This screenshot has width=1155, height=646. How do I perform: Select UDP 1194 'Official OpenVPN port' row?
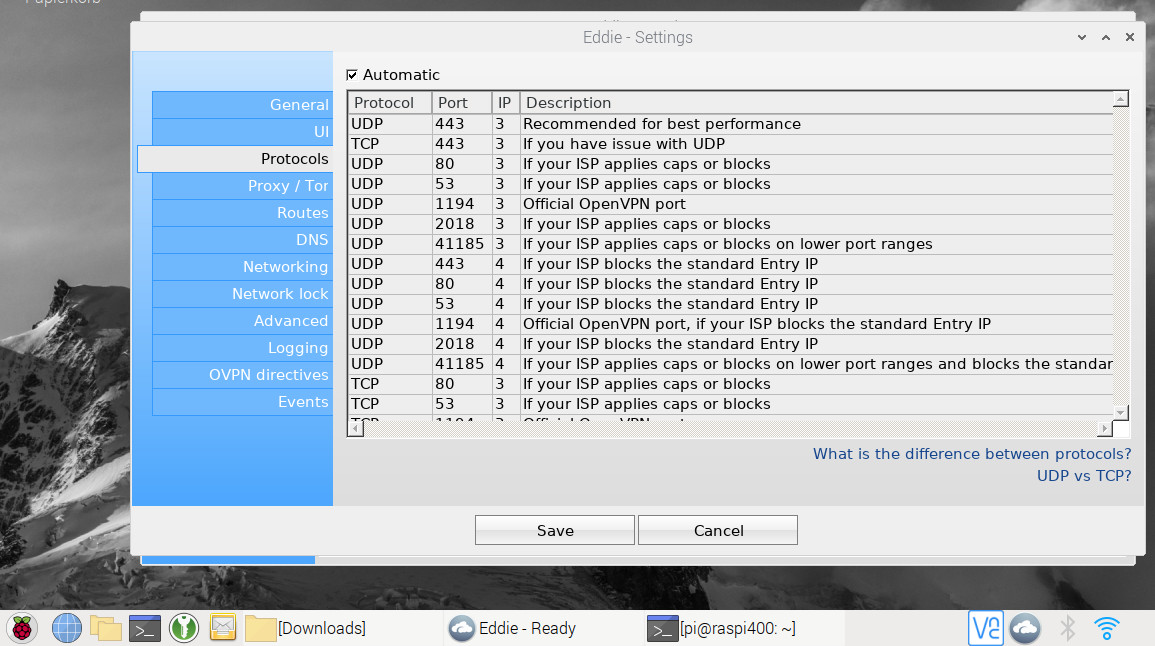(730, 203)
